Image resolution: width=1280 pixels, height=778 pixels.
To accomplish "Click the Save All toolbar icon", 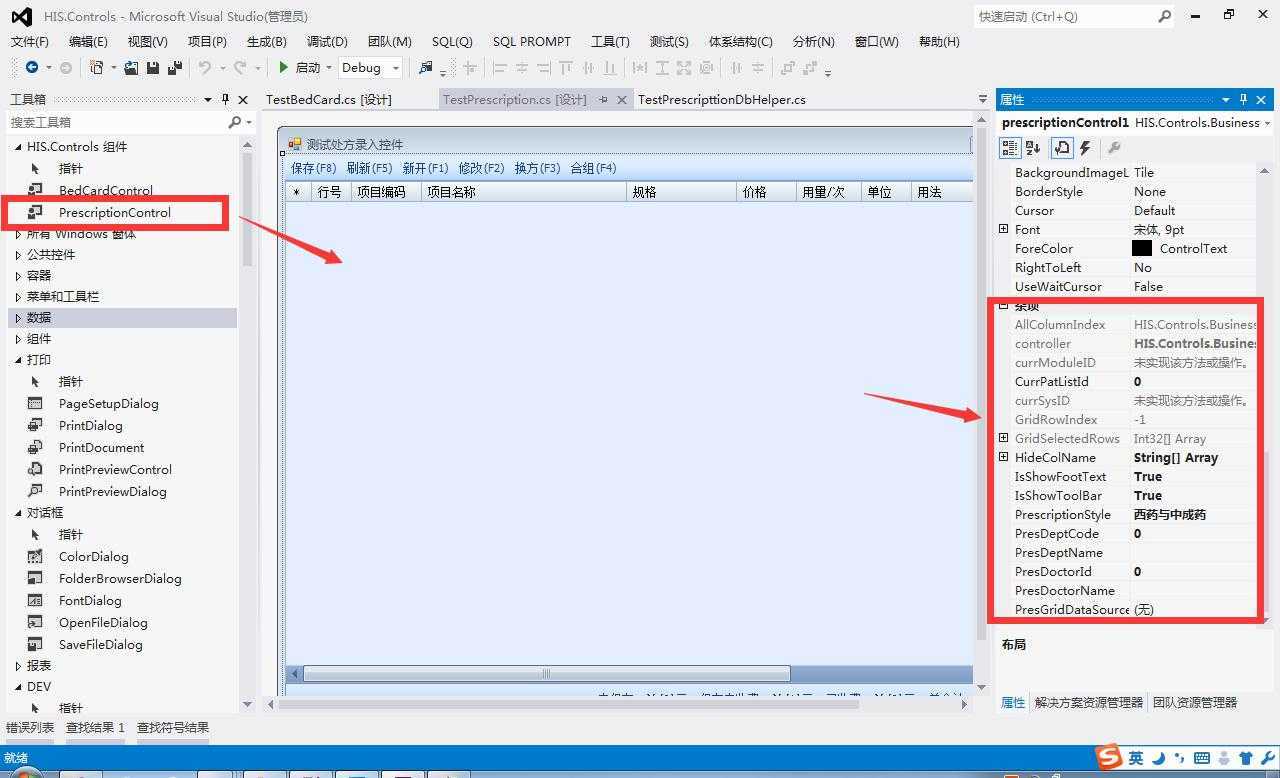I will pyautogui.click(x=175, y=67).
